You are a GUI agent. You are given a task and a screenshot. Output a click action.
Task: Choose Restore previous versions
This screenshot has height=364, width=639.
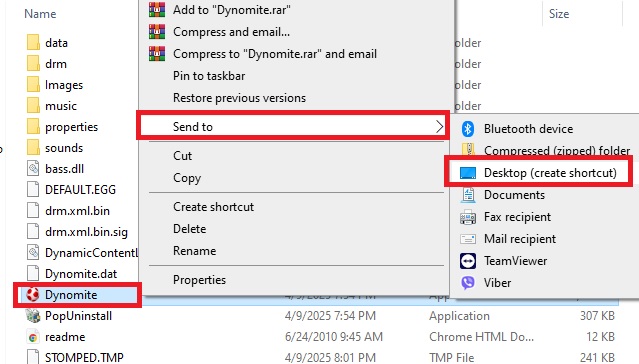coord(239,97)
